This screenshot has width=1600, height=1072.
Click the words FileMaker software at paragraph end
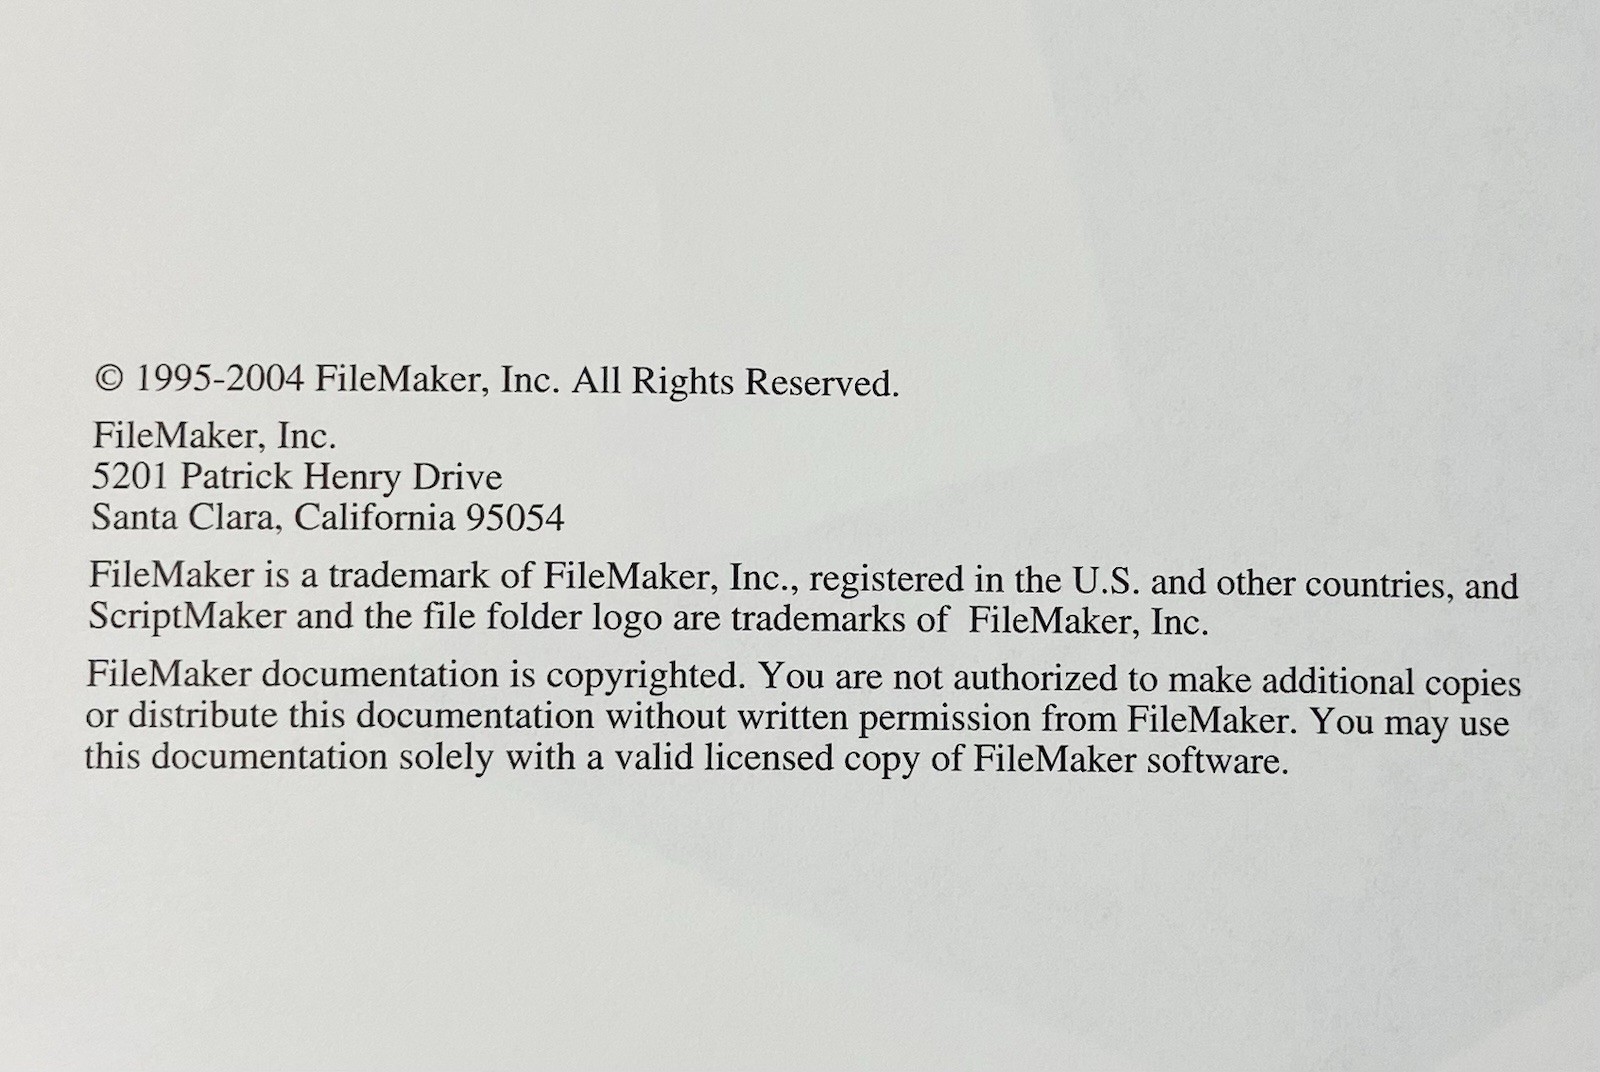[x=1131, y=761]
